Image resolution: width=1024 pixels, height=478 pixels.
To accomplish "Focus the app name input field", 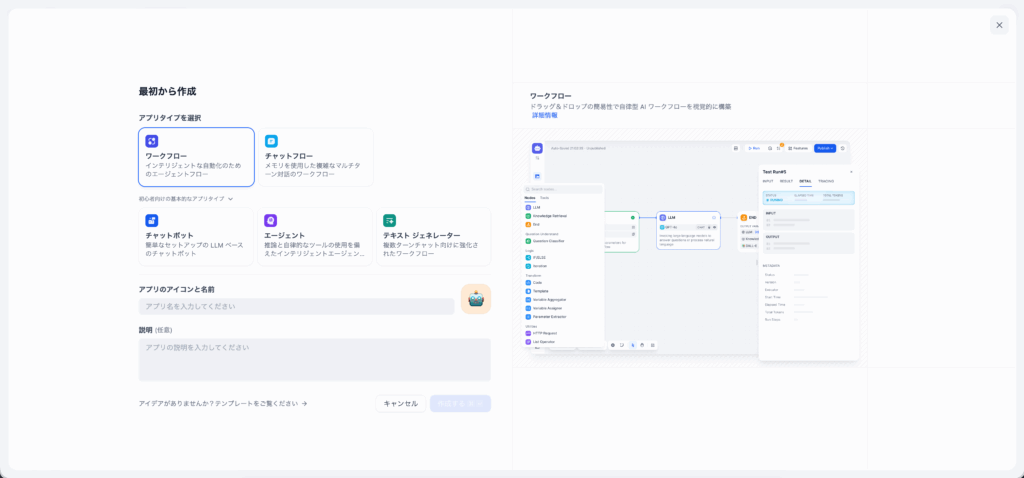I will point(296,306).
